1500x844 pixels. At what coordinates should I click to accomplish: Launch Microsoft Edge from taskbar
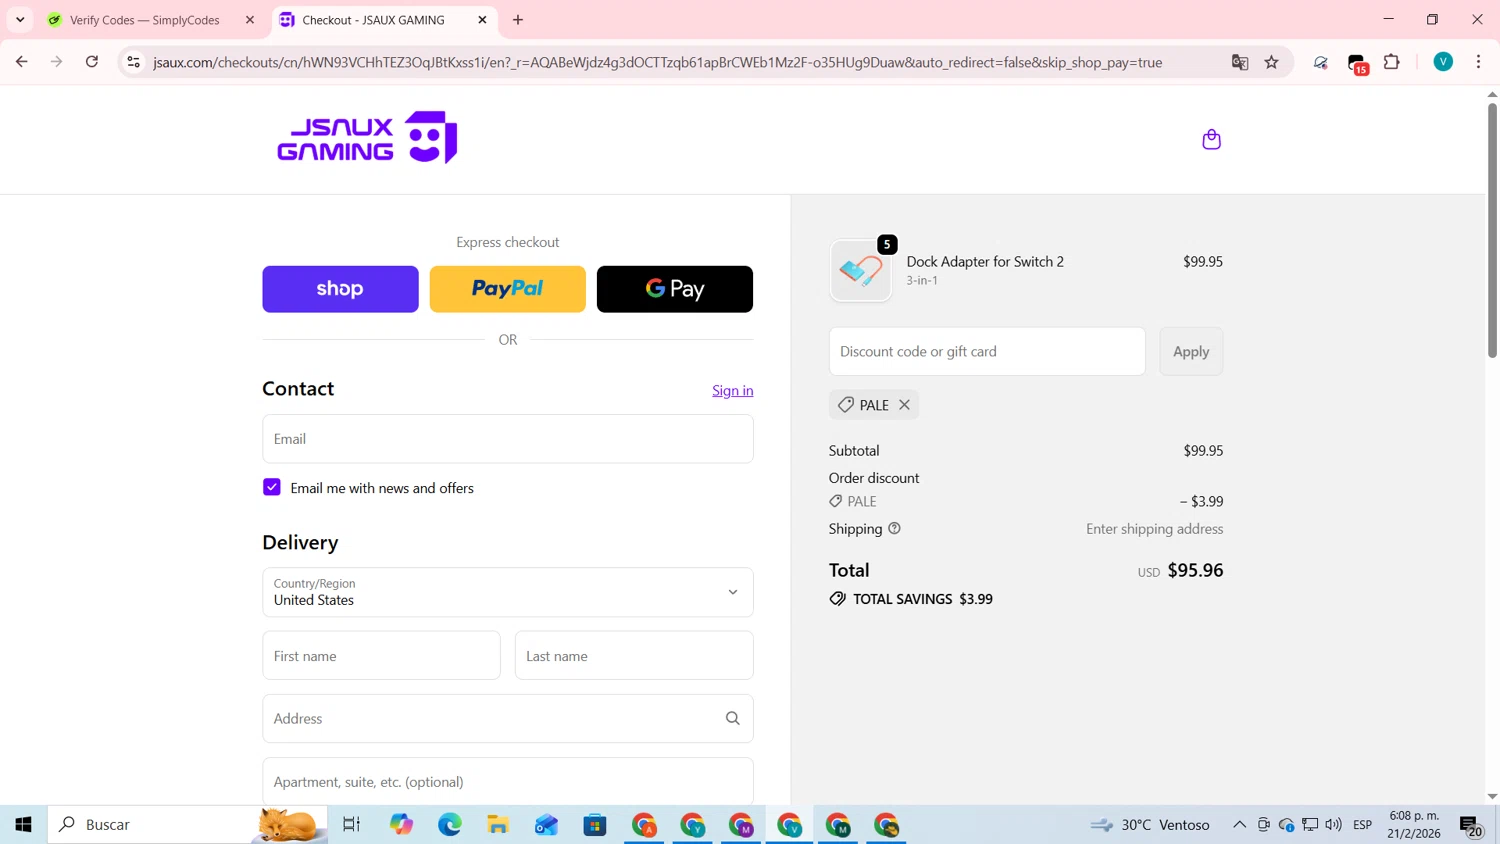coord(449,825)
